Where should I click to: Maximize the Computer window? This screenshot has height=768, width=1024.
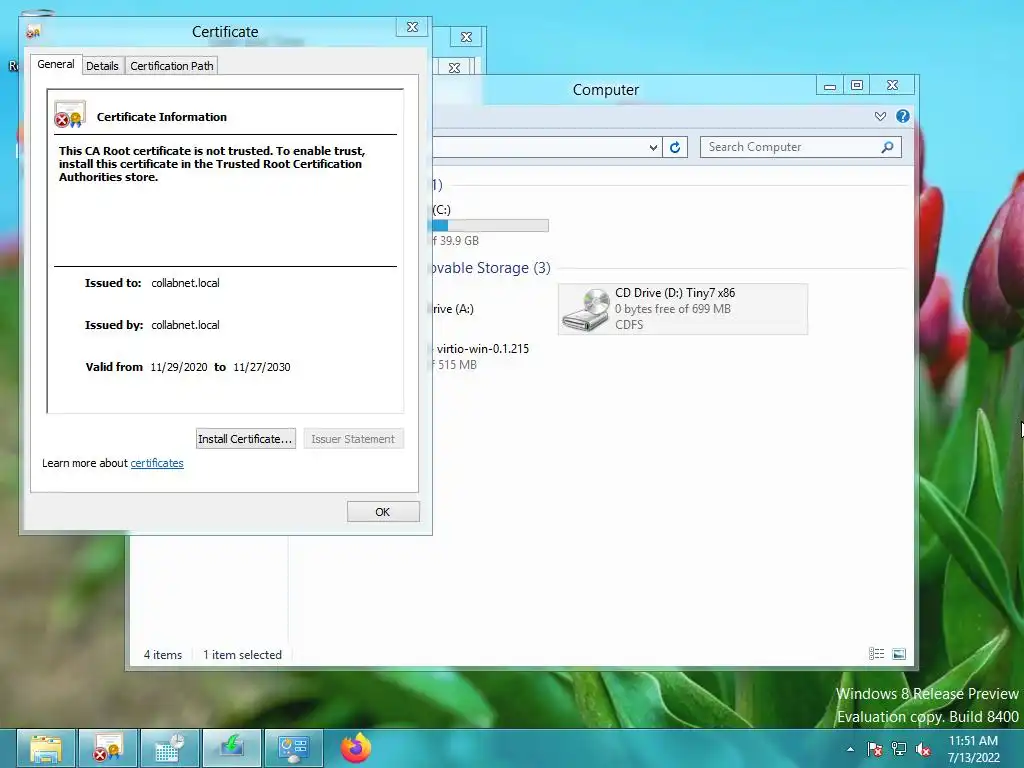pos(857,86)
